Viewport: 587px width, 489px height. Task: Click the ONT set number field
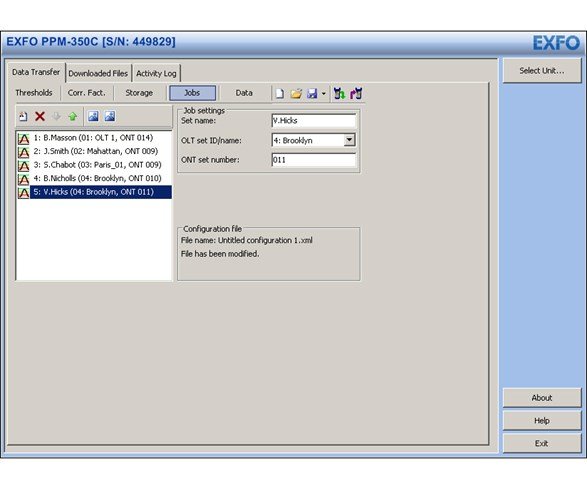pos(314,160)
